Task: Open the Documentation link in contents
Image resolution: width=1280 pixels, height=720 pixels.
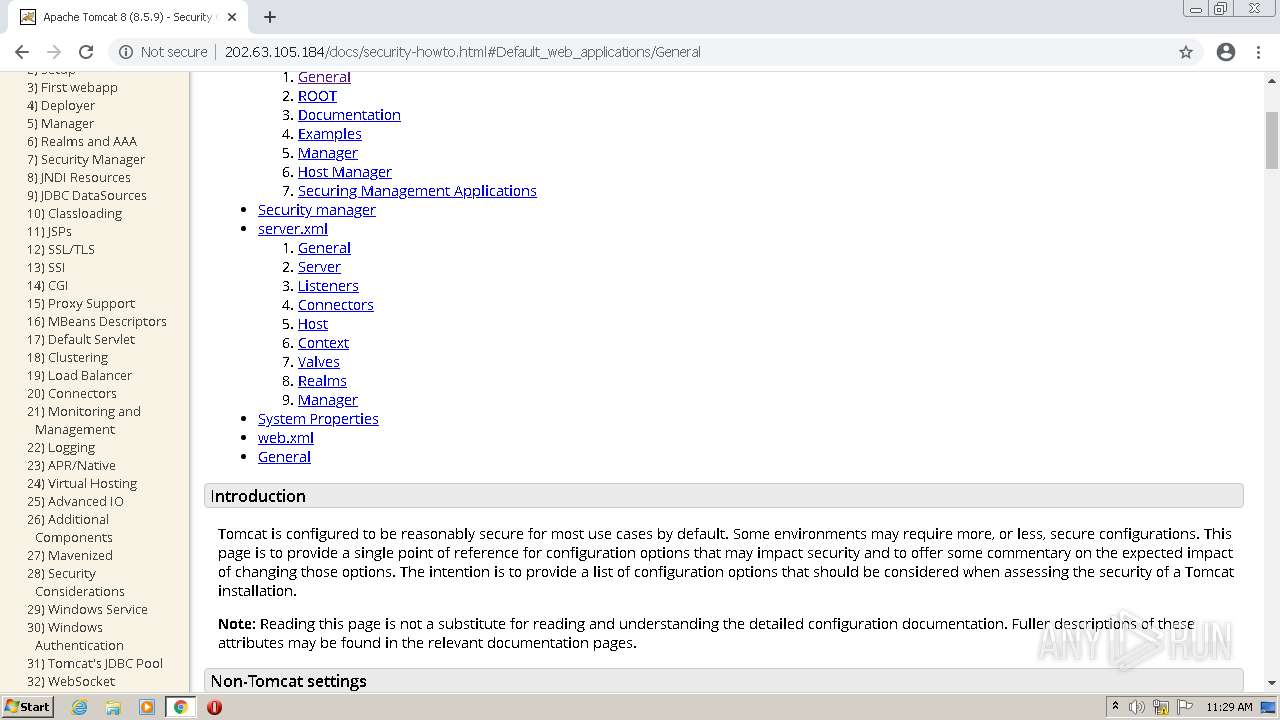Action: pos(349,115)
